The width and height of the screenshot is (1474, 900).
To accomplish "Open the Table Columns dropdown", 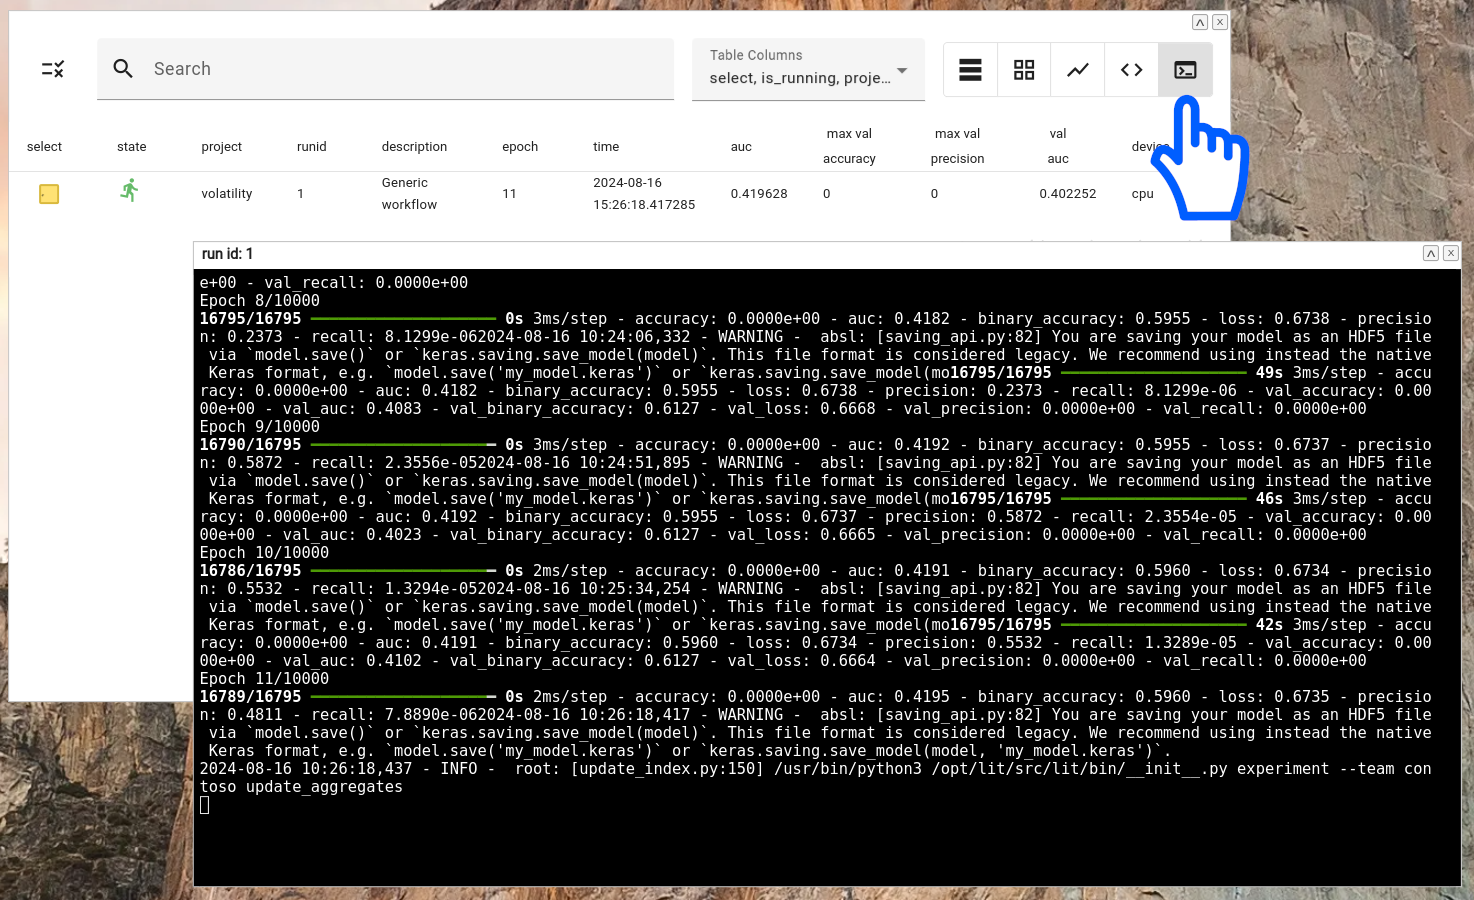I will point(808,69).
